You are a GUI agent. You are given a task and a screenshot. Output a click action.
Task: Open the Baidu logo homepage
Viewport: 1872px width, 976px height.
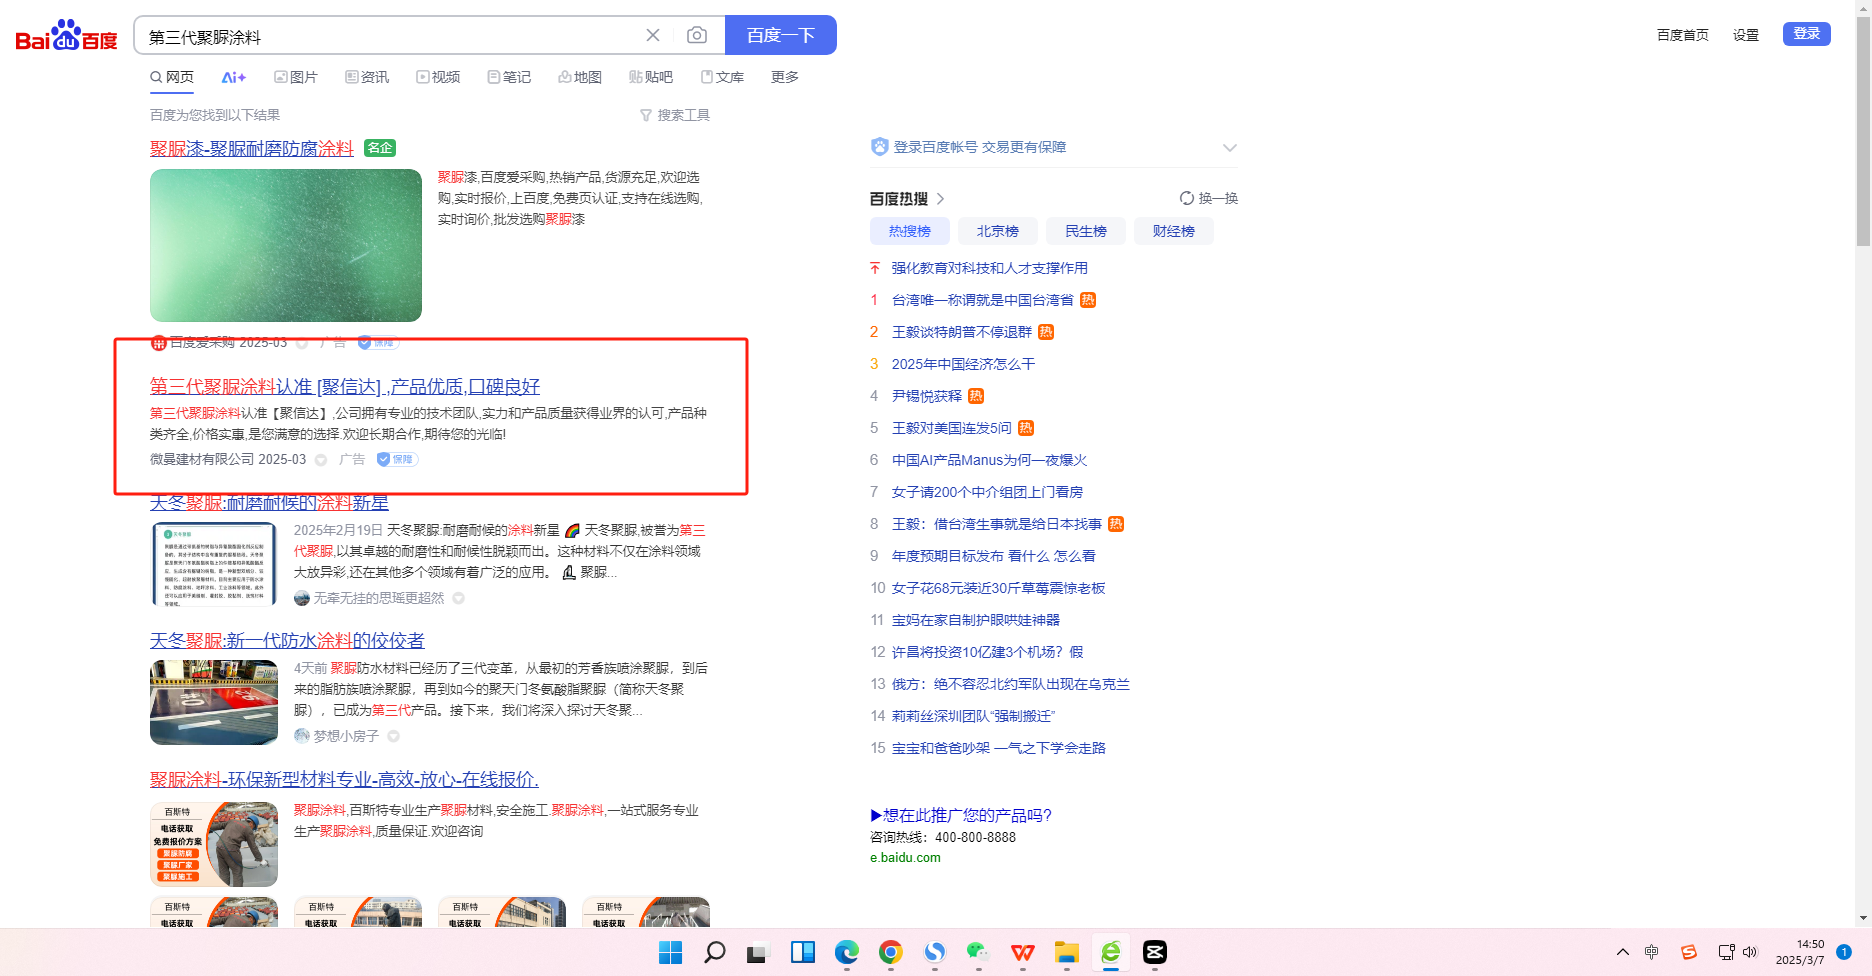(x=66, y=36)
